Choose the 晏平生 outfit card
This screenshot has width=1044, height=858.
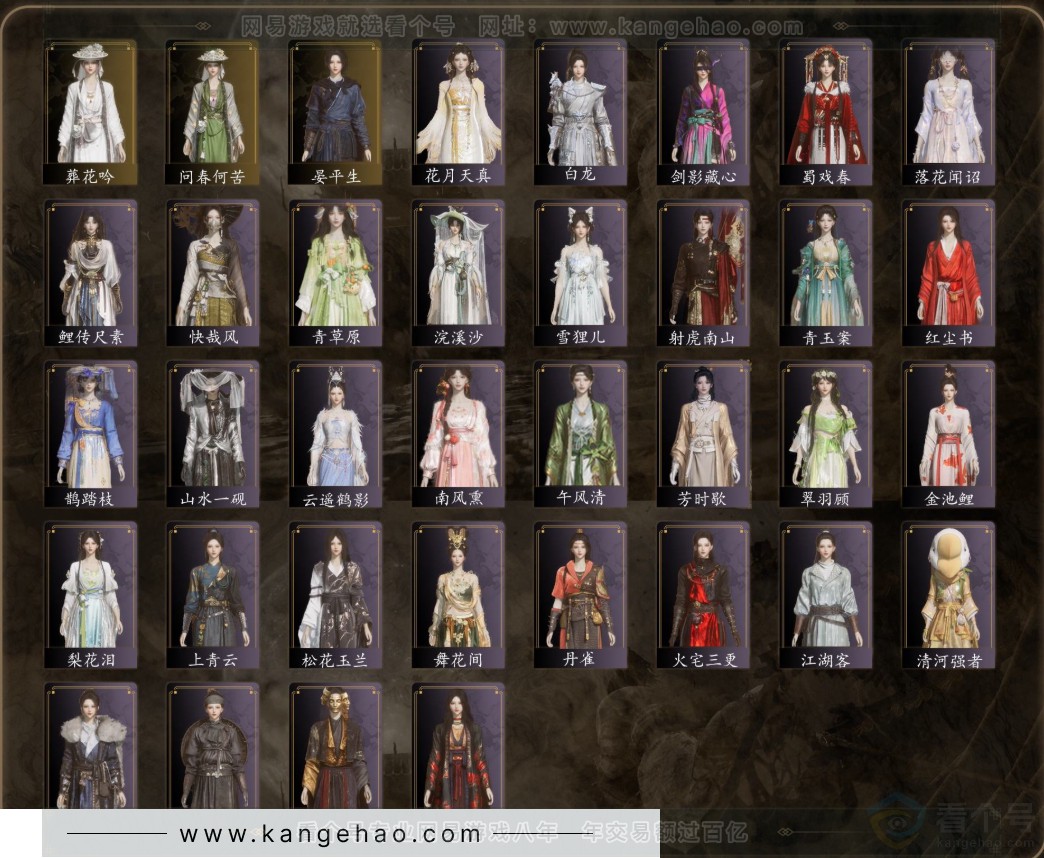click(x=335, y=112)
